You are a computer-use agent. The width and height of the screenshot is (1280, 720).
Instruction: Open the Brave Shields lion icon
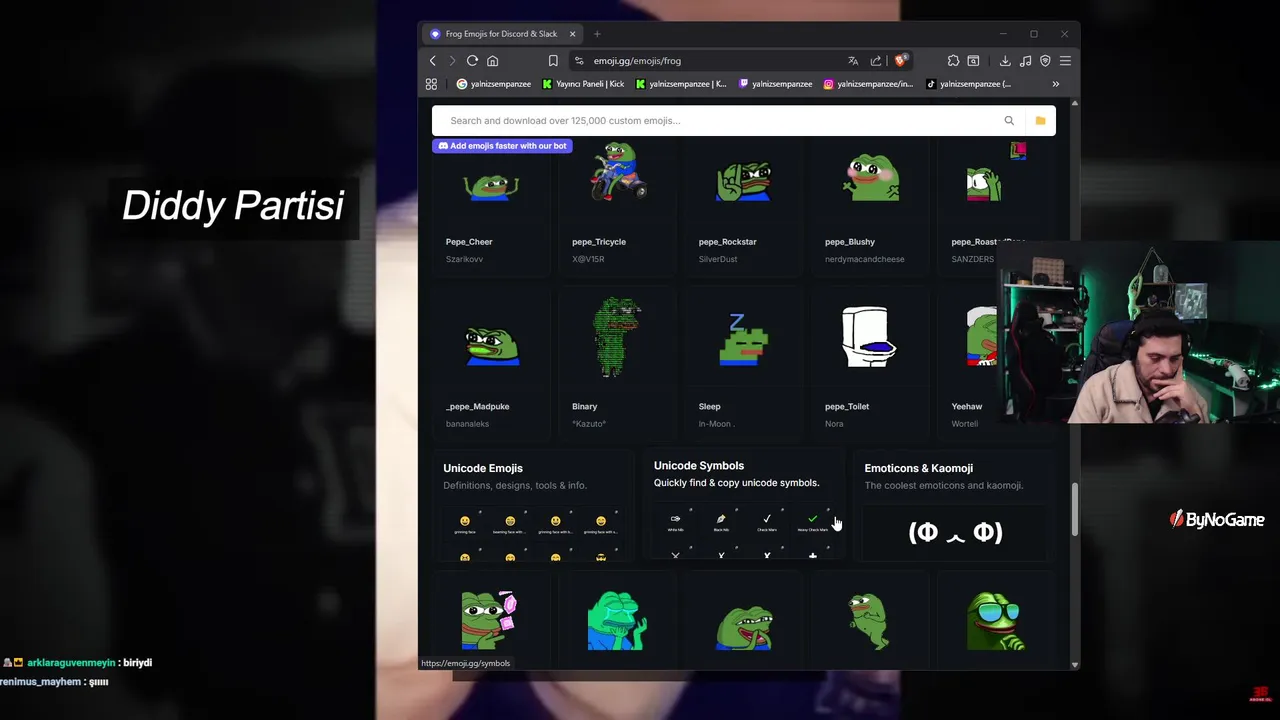coord(901,60)
